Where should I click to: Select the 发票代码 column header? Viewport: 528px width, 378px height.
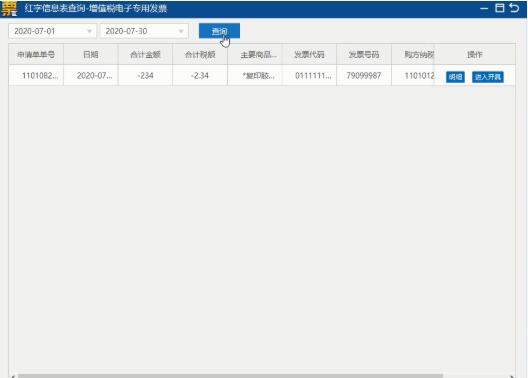coord(309,55)
